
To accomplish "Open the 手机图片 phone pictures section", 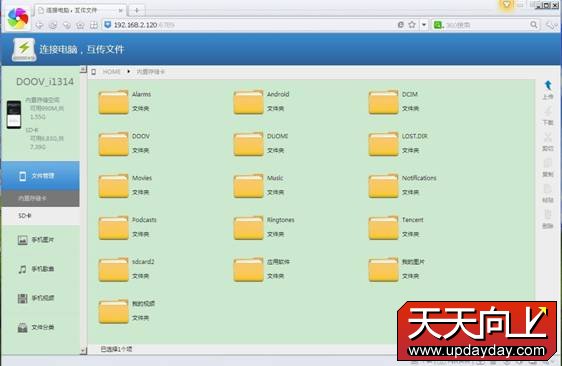I will [36, 240].
